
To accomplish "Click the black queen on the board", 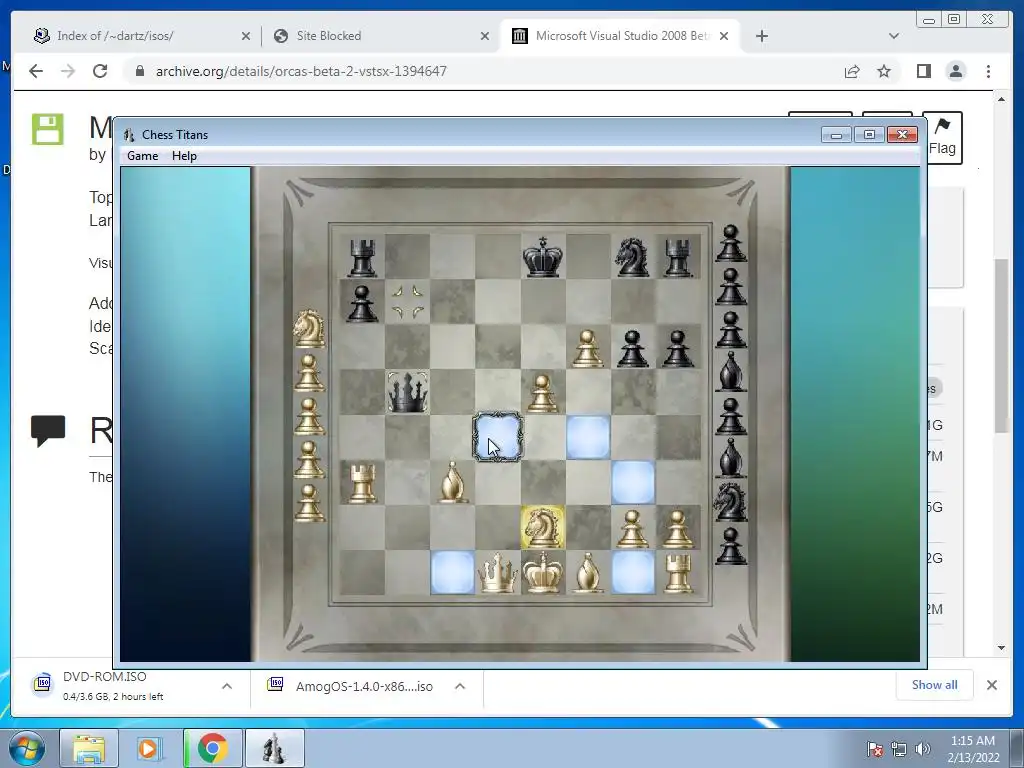I will pos(408,392).
